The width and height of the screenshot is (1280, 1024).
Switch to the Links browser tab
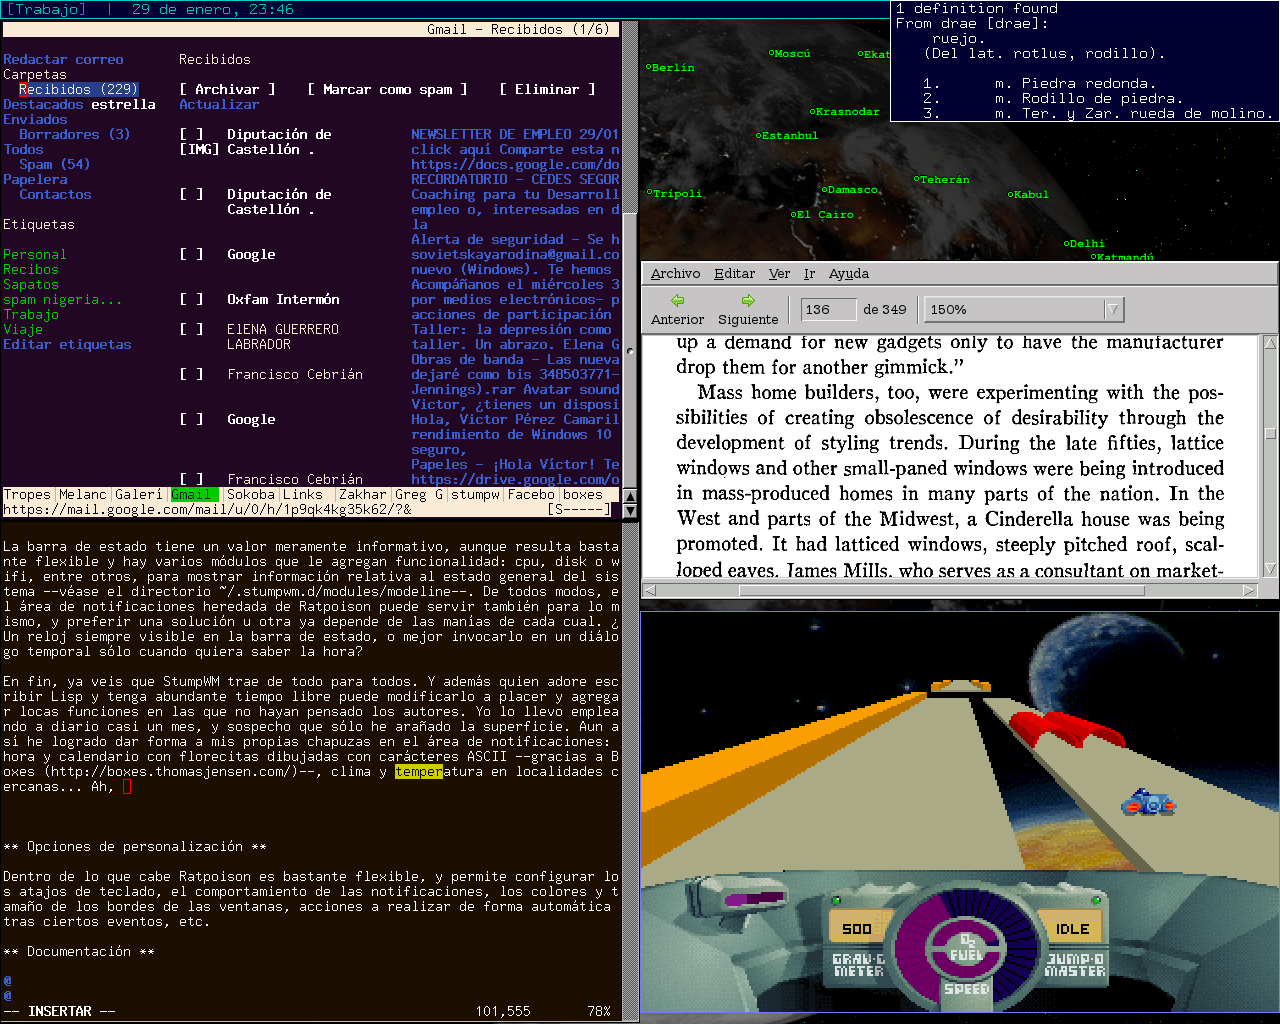point(303,494)
